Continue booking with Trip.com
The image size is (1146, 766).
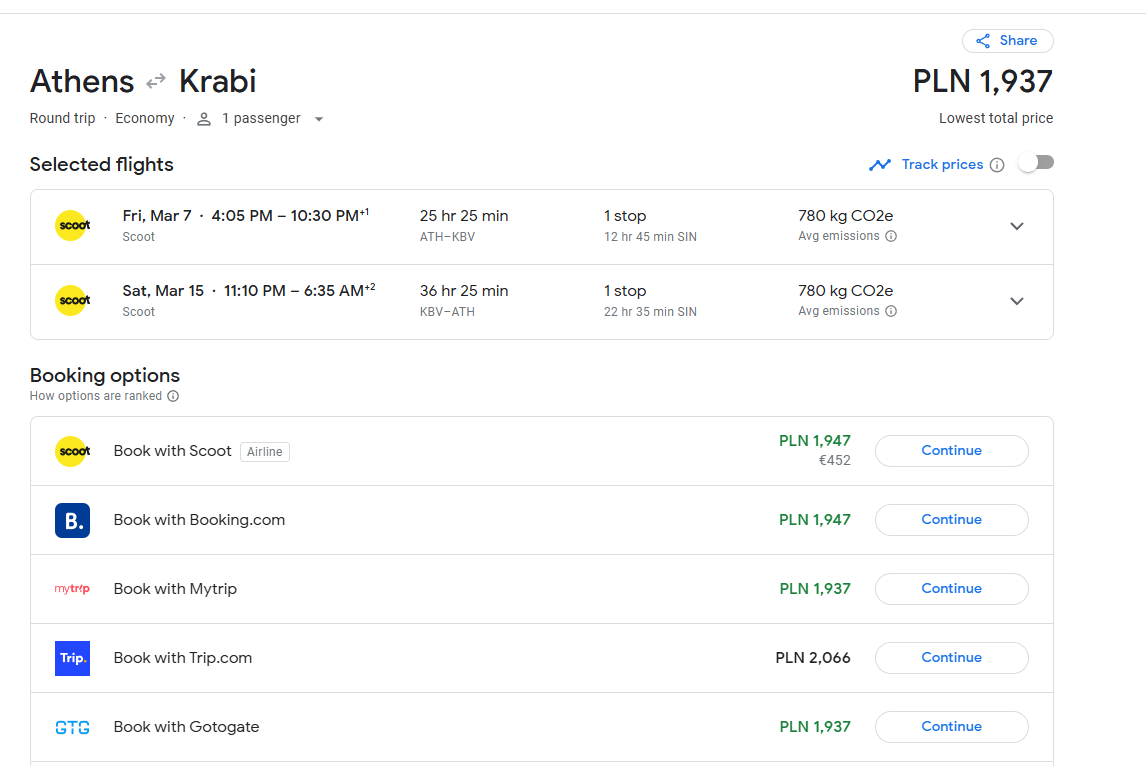tap(952, 658)
